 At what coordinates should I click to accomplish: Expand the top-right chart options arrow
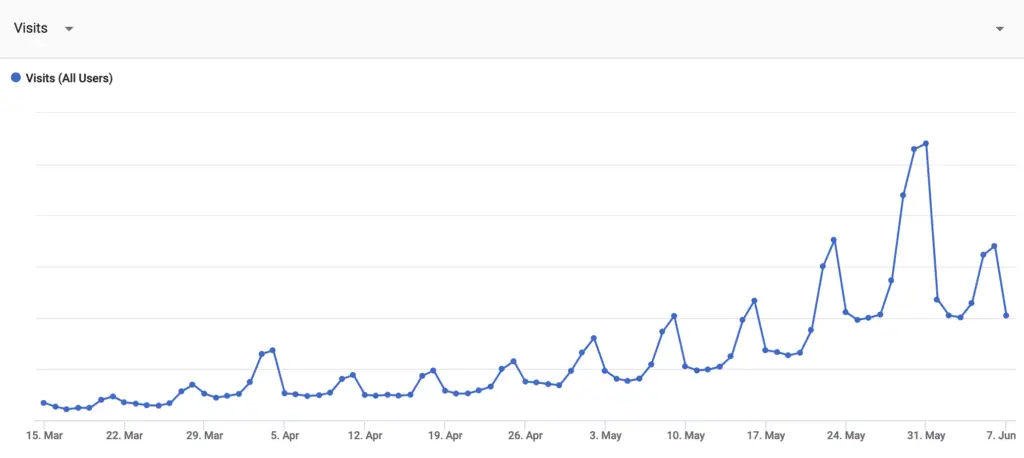point(999,29)
